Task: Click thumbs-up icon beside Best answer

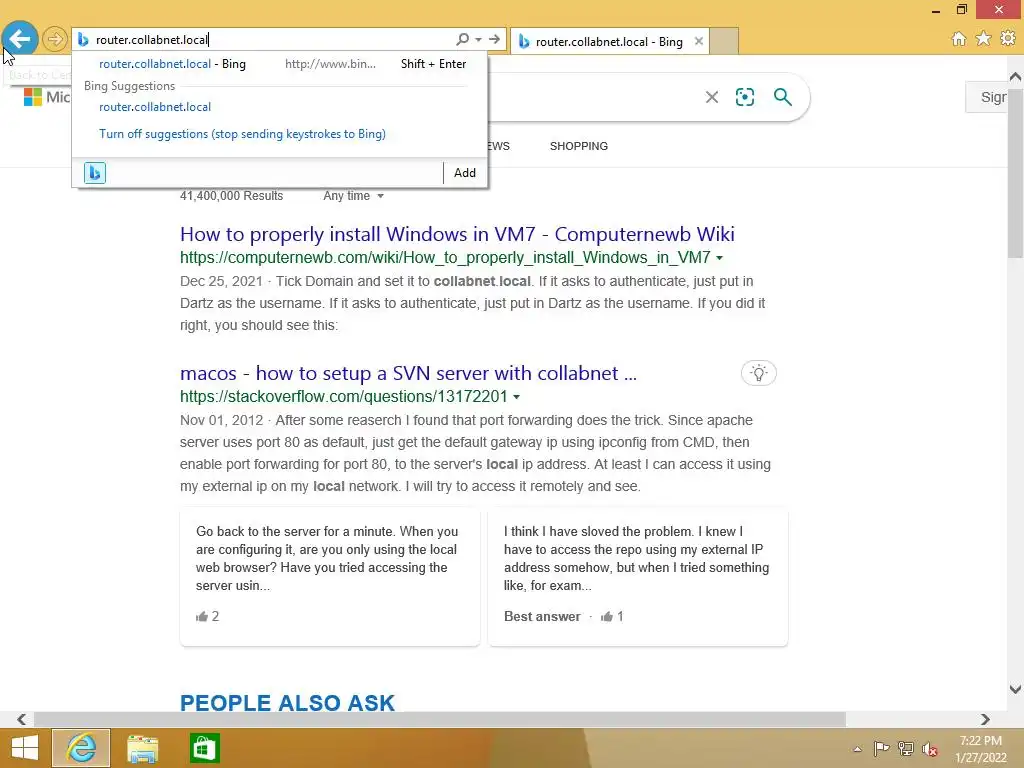Action: coord(607,616)
